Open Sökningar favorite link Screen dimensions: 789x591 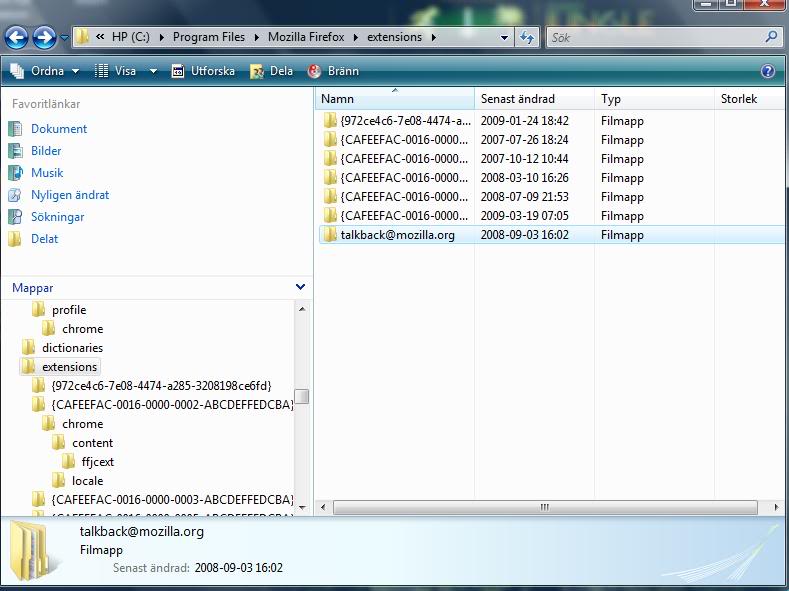coord(57,217)
